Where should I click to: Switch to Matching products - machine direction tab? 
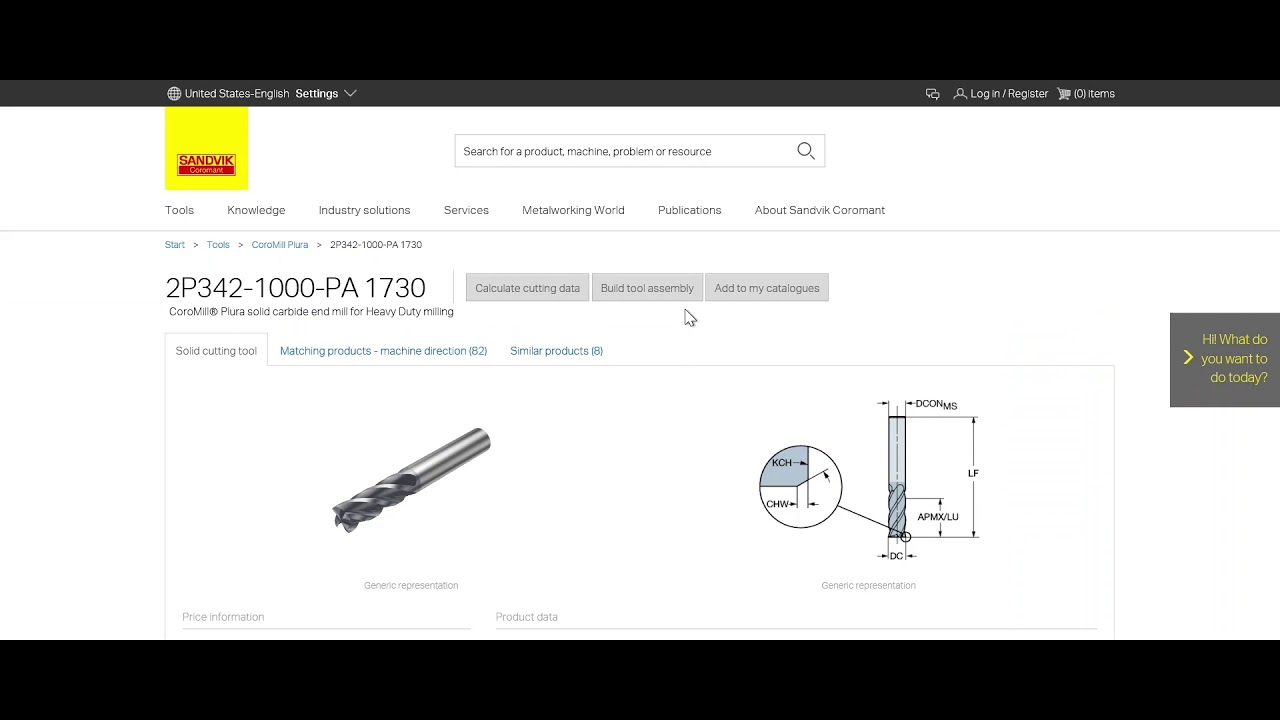[x=383, y=350]
